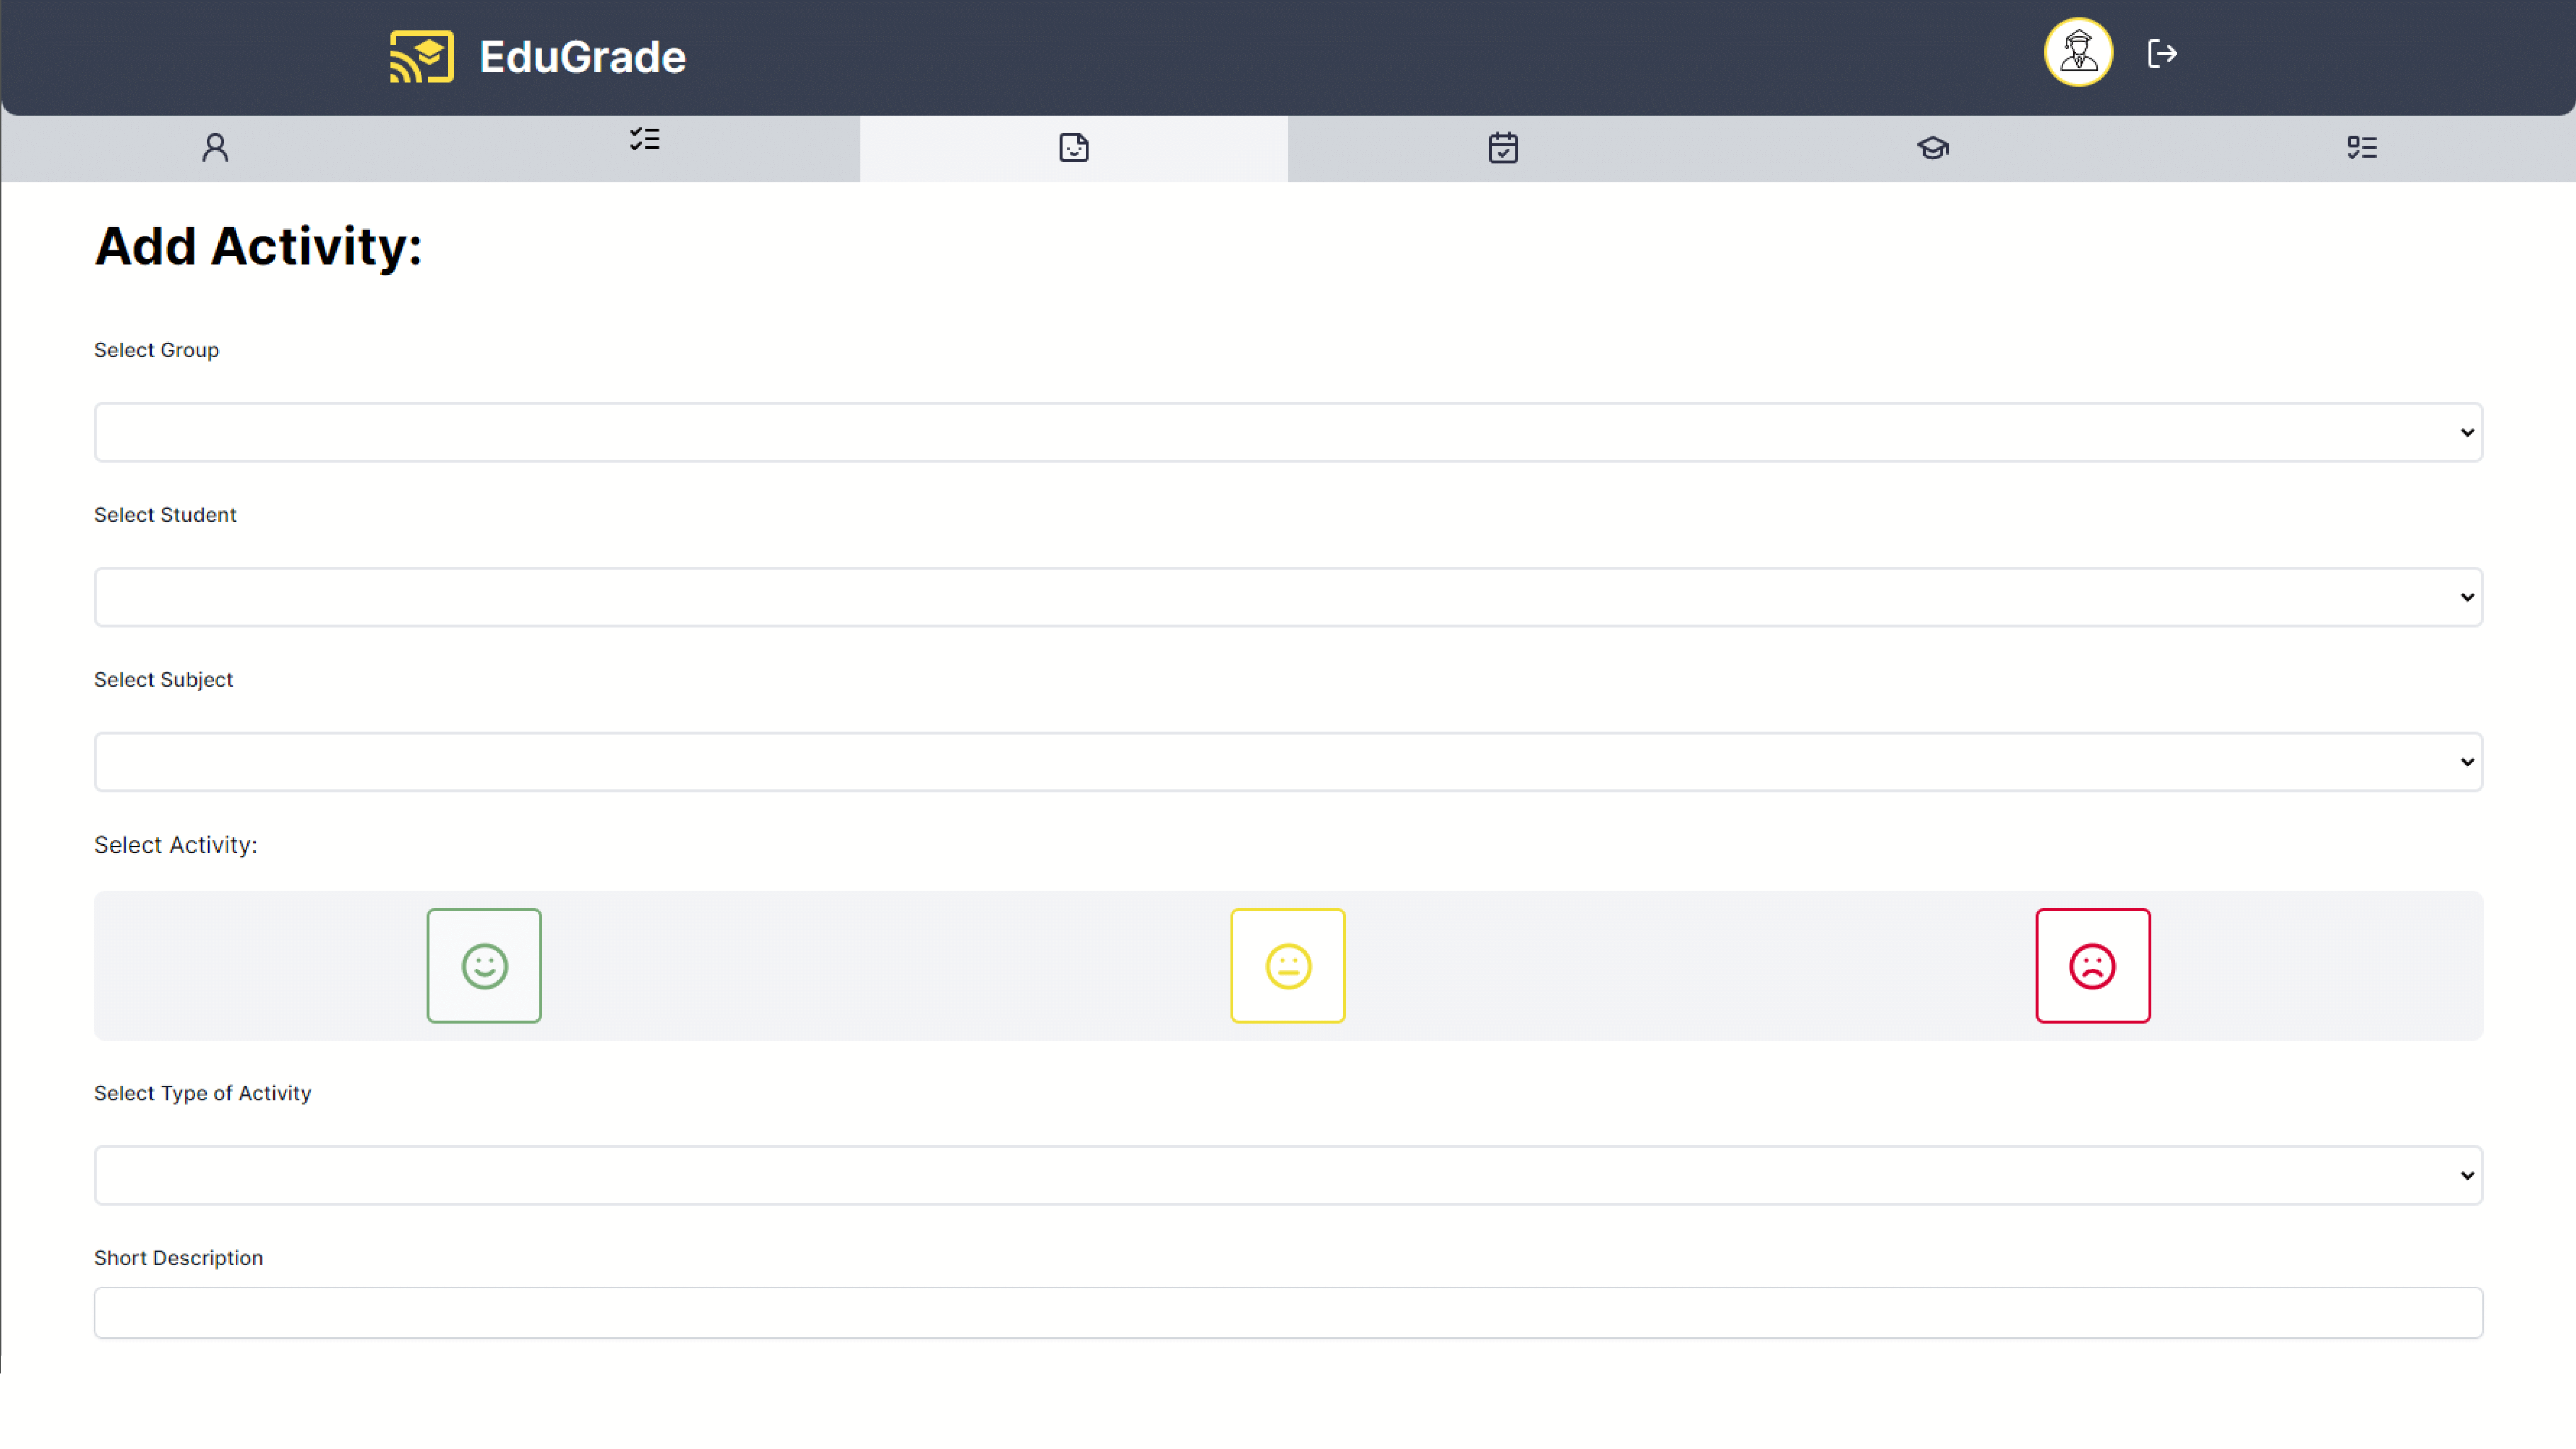2576x1449 pixels.
Task: Click the EduGrade logo icon
Action: [x=421, y=57]
